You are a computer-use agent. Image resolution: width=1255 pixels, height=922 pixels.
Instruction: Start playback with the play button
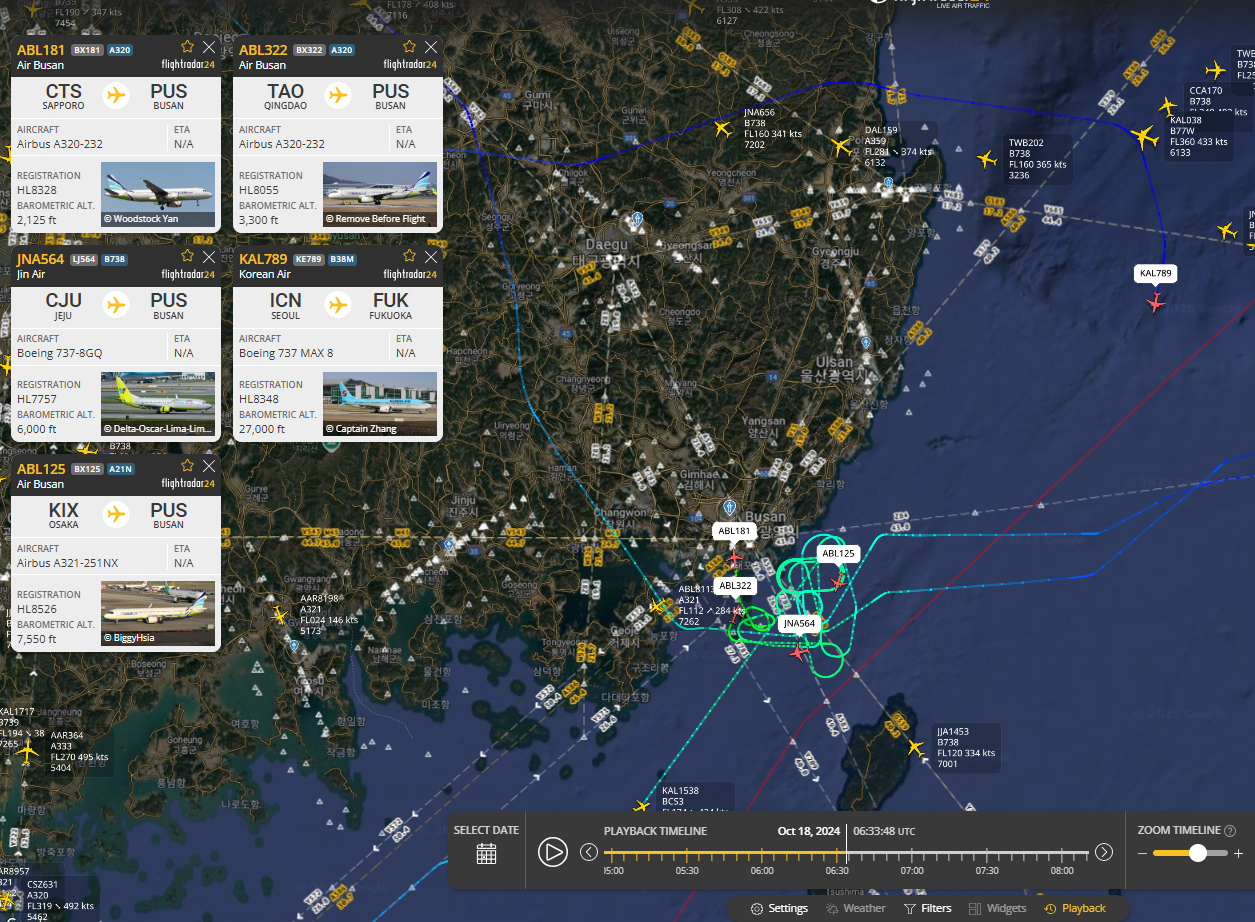552,852
